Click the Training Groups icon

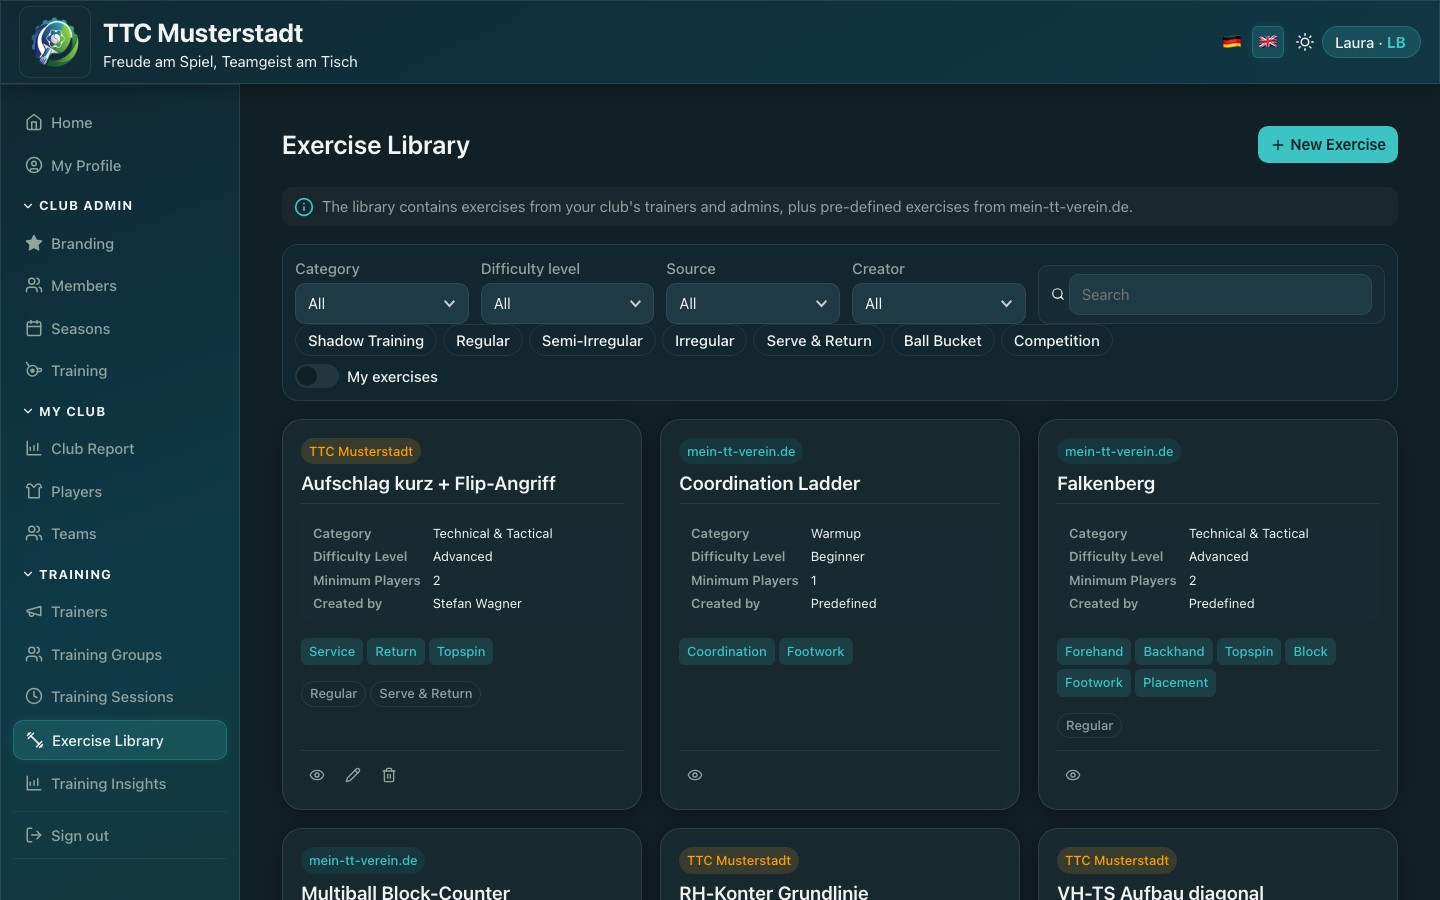click(x=34, y=654)
